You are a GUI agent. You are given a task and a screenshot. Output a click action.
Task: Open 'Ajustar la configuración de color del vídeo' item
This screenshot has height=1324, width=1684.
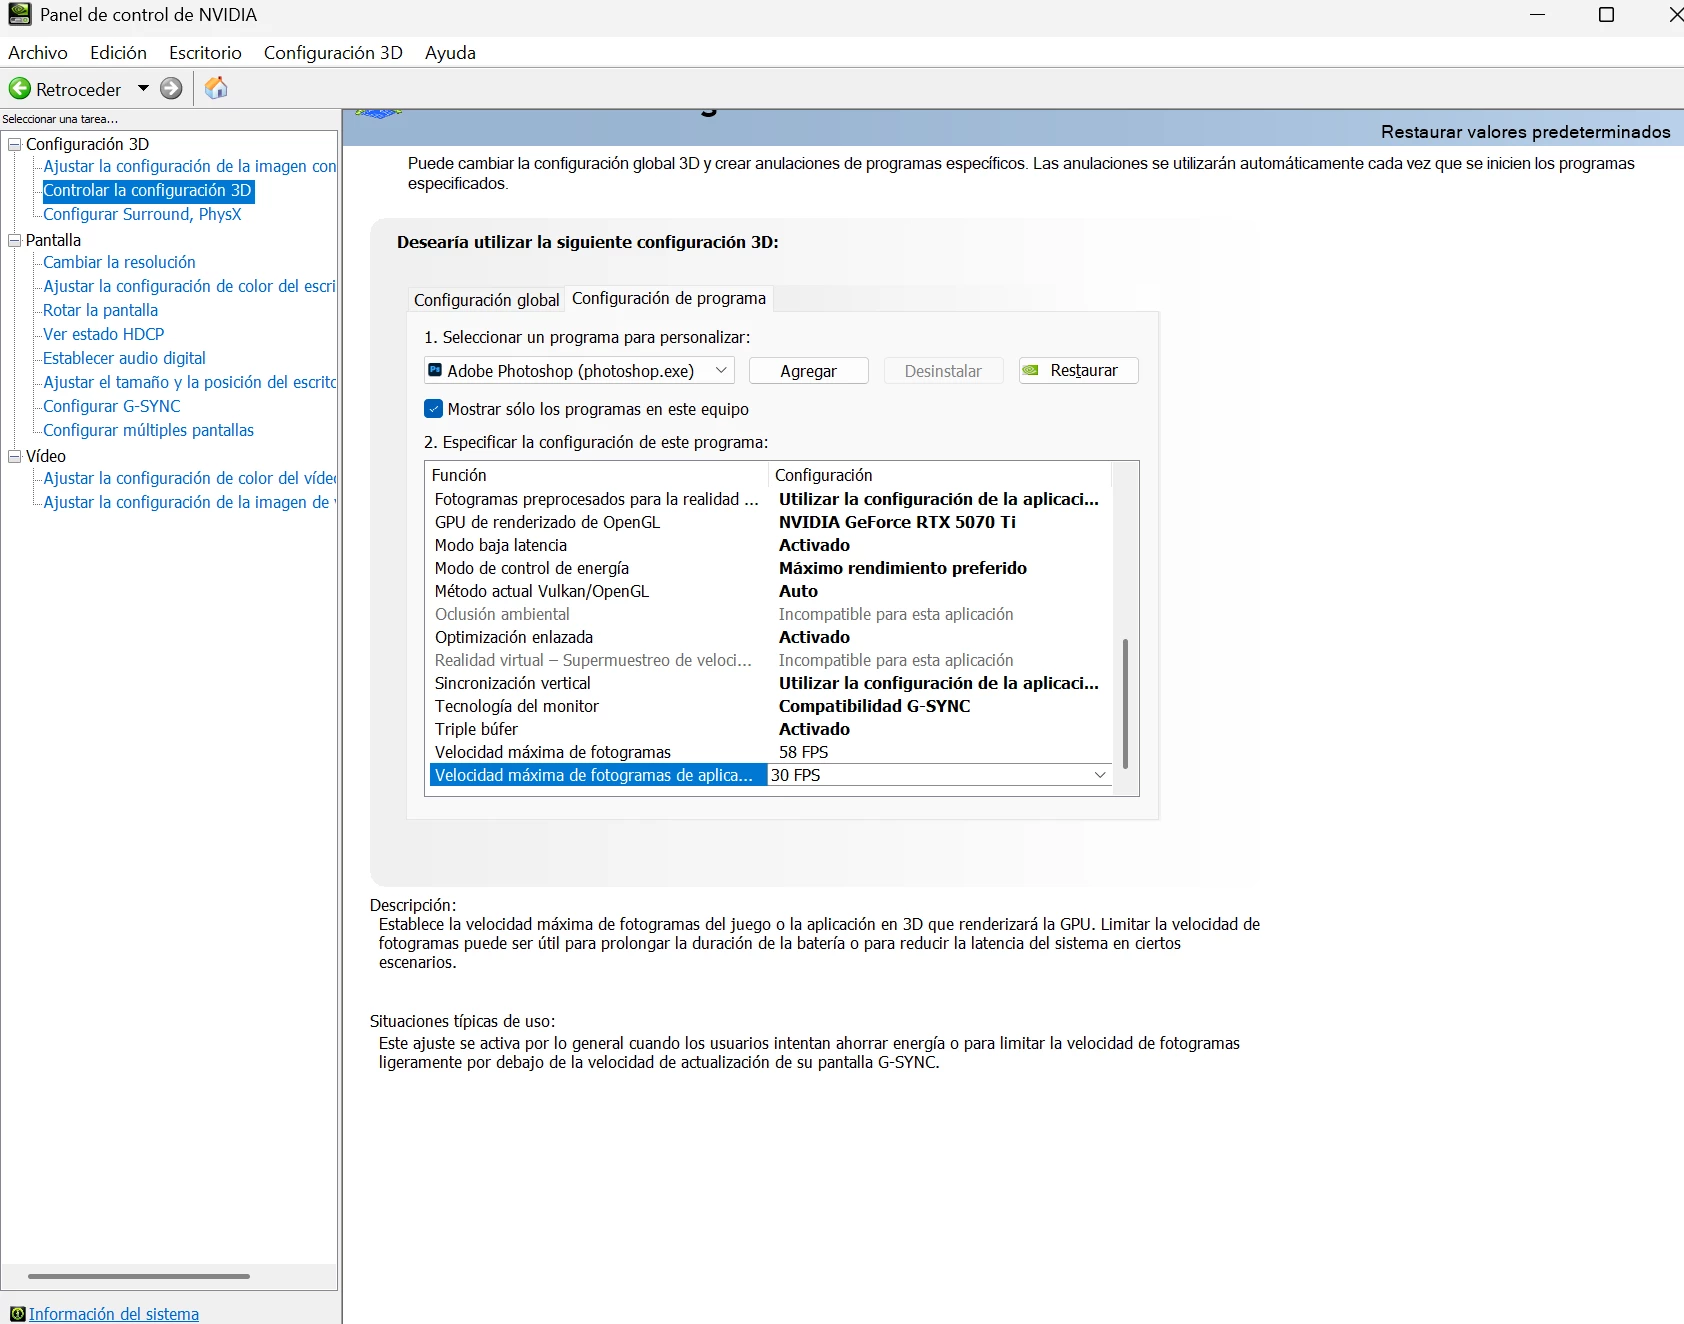189,478
